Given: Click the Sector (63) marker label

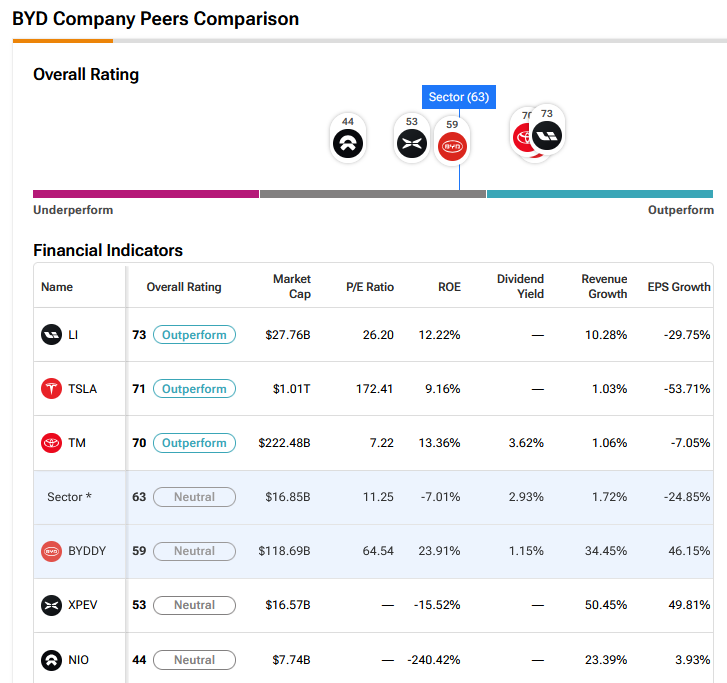Looking at the screenshot, I should coord(459,97).
